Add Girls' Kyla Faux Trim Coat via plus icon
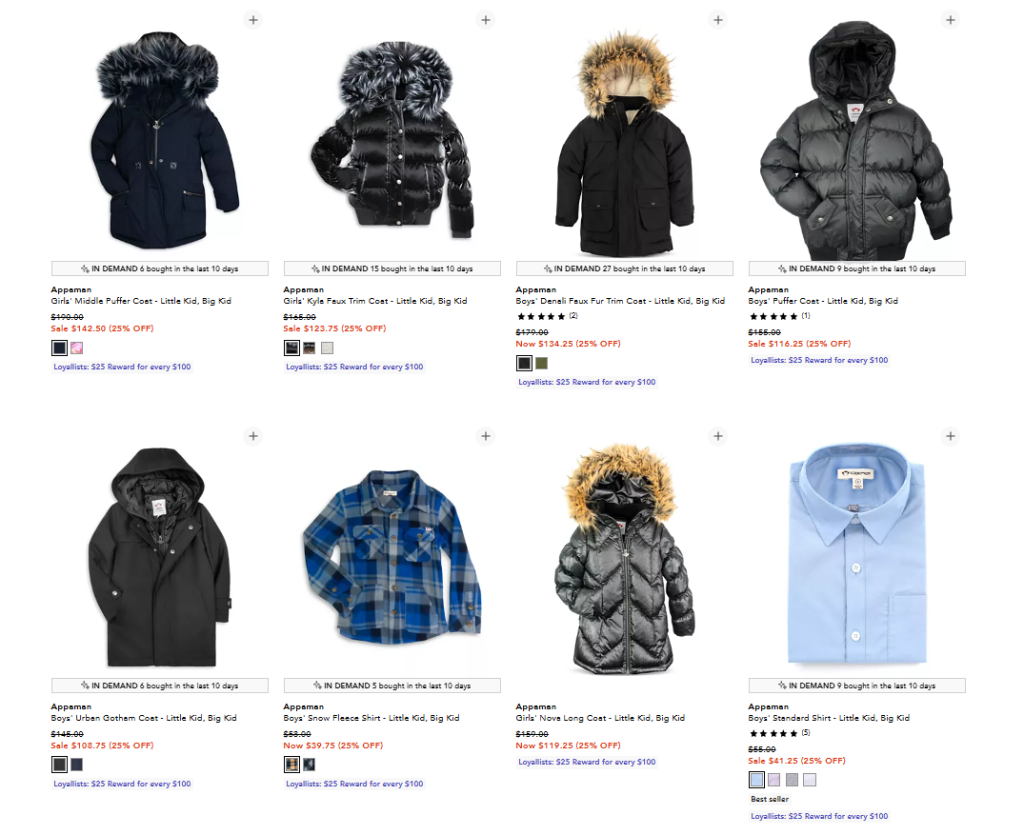1024x835 pixels. tap(486, 20)
